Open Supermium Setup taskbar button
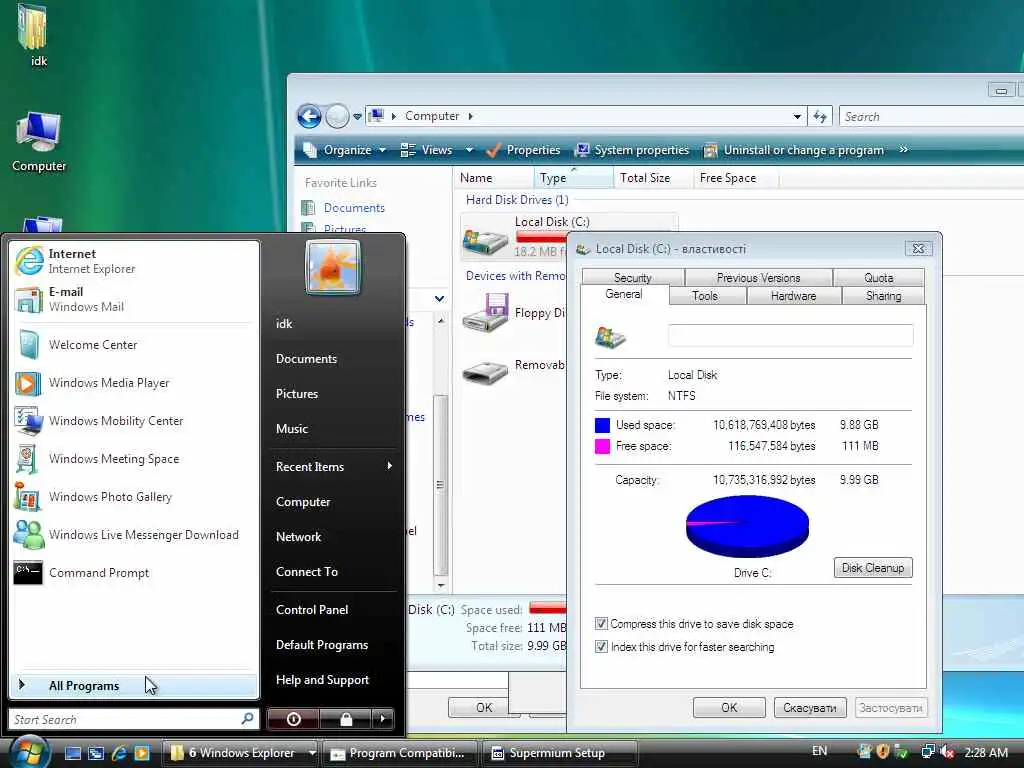The width and height of the screenshot is (1024, 768). coord(559,753)
